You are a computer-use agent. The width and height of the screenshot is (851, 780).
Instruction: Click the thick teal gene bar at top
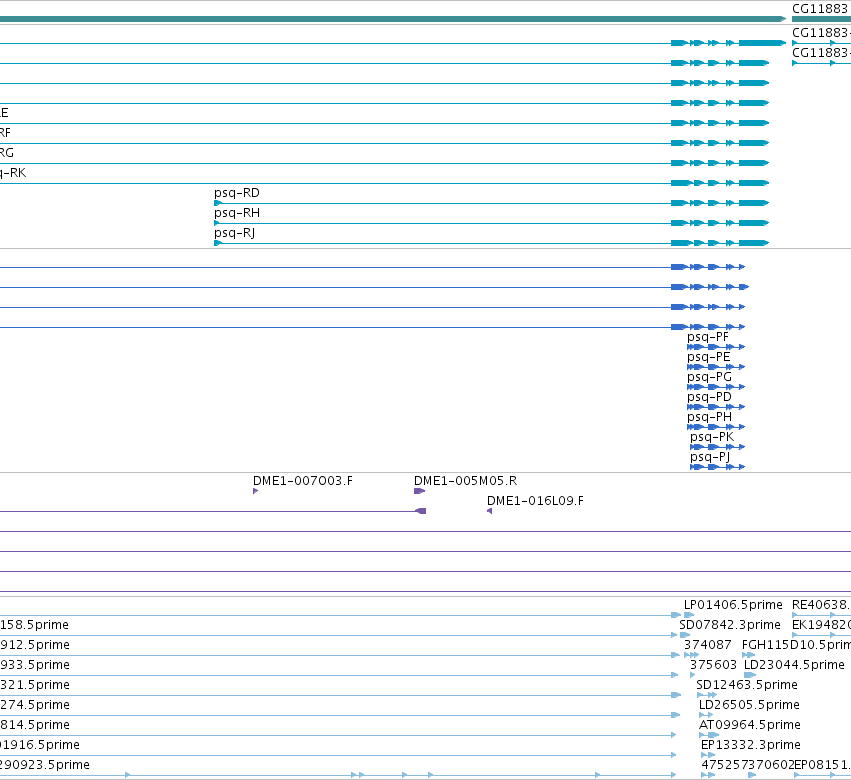[x=393, y=19]
